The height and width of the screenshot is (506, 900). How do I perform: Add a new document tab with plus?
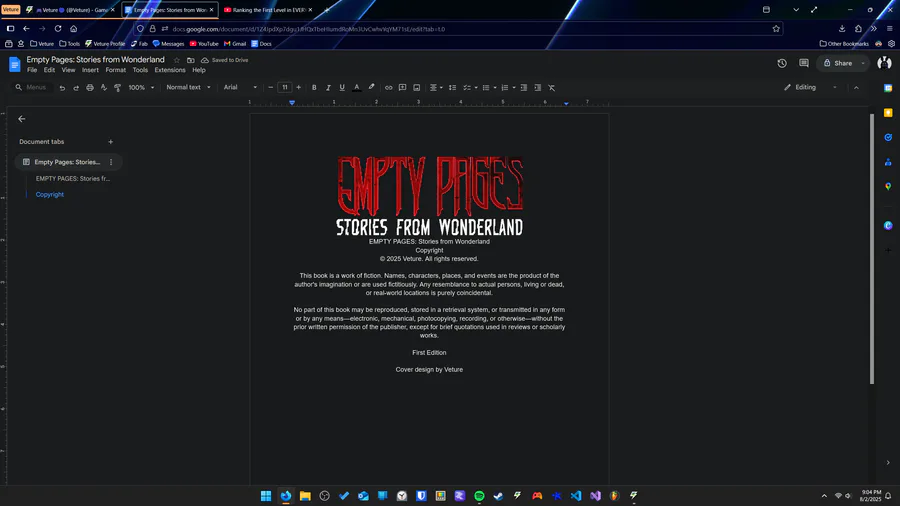coord(111,142)
